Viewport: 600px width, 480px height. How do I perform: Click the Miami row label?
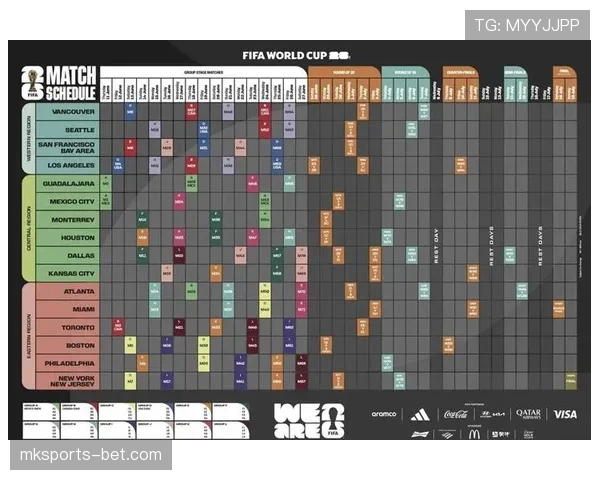(x=68, y=309)
